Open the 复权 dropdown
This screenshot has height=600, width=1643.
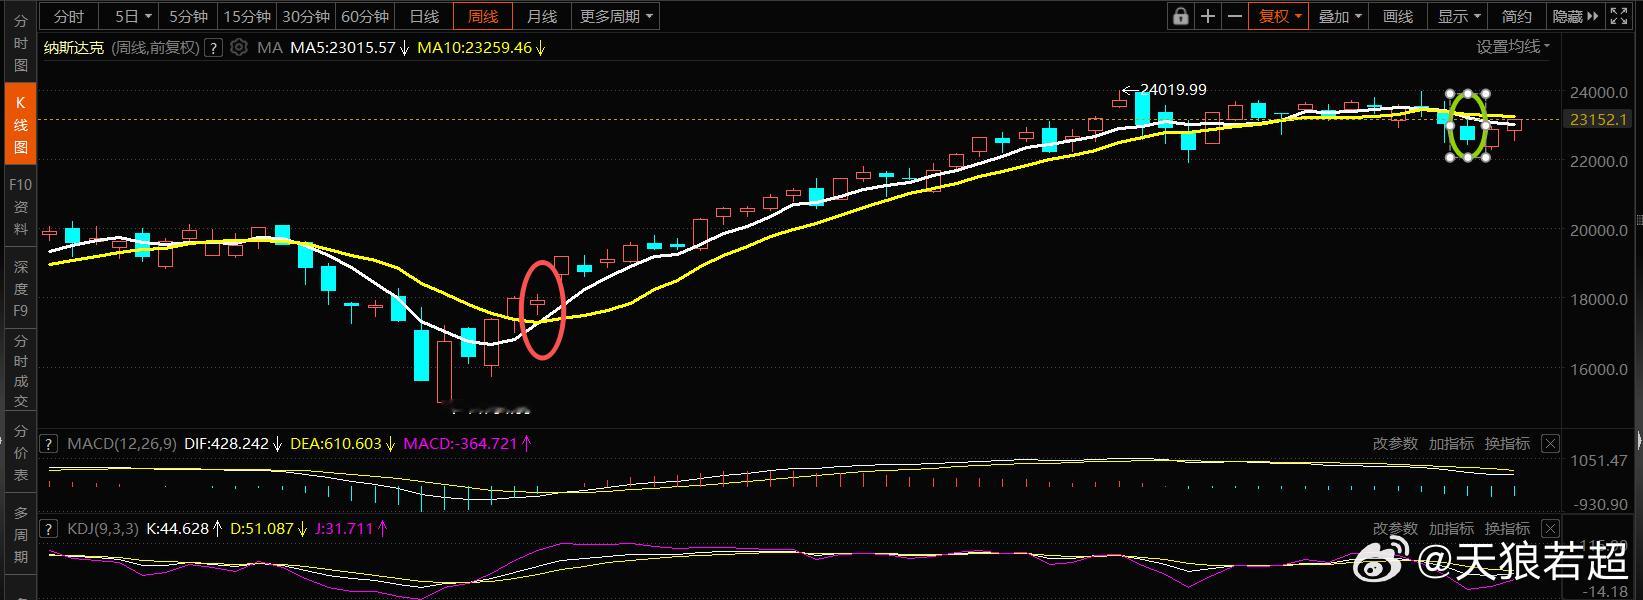[x=1279, y=16]
